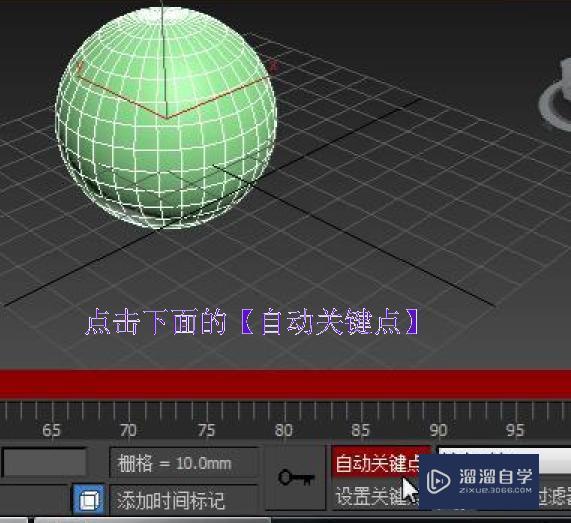Click frame 70 on the timeline
Viewport: 571px width, 523px height.
tap(128, 430)
